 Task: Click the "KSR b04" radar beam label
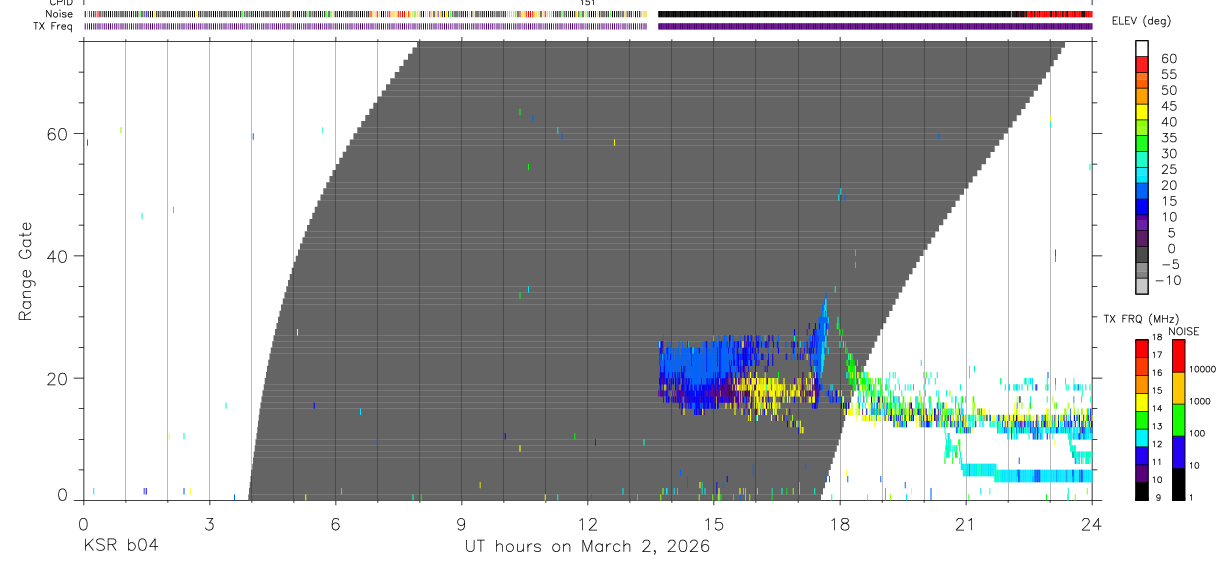120,546
